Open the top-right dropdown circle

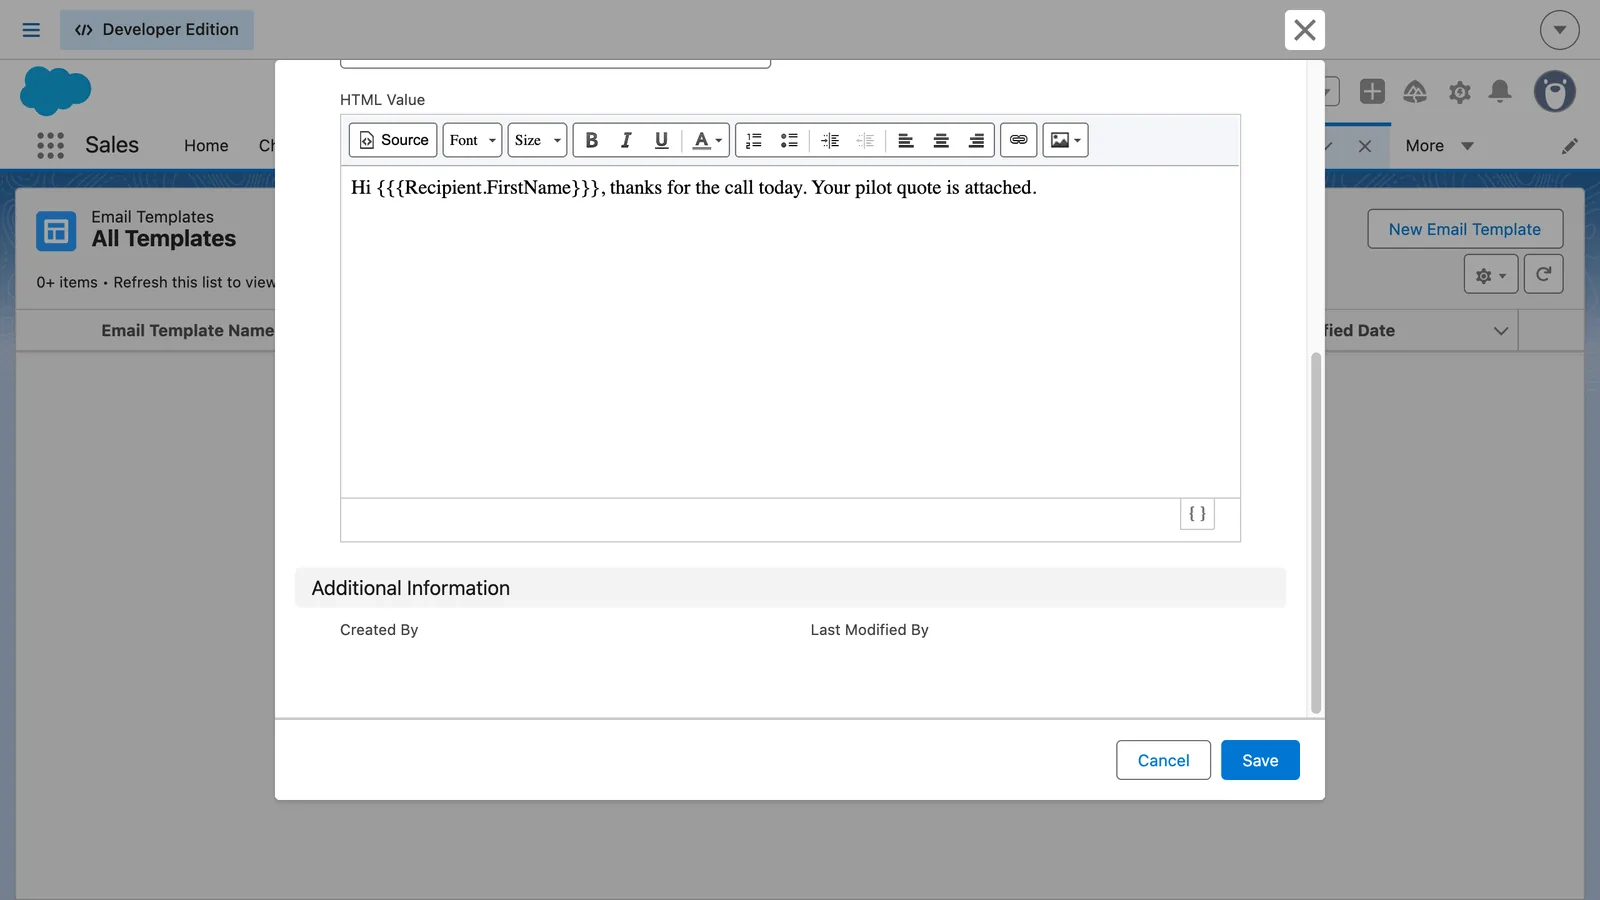pos(1559,30)
